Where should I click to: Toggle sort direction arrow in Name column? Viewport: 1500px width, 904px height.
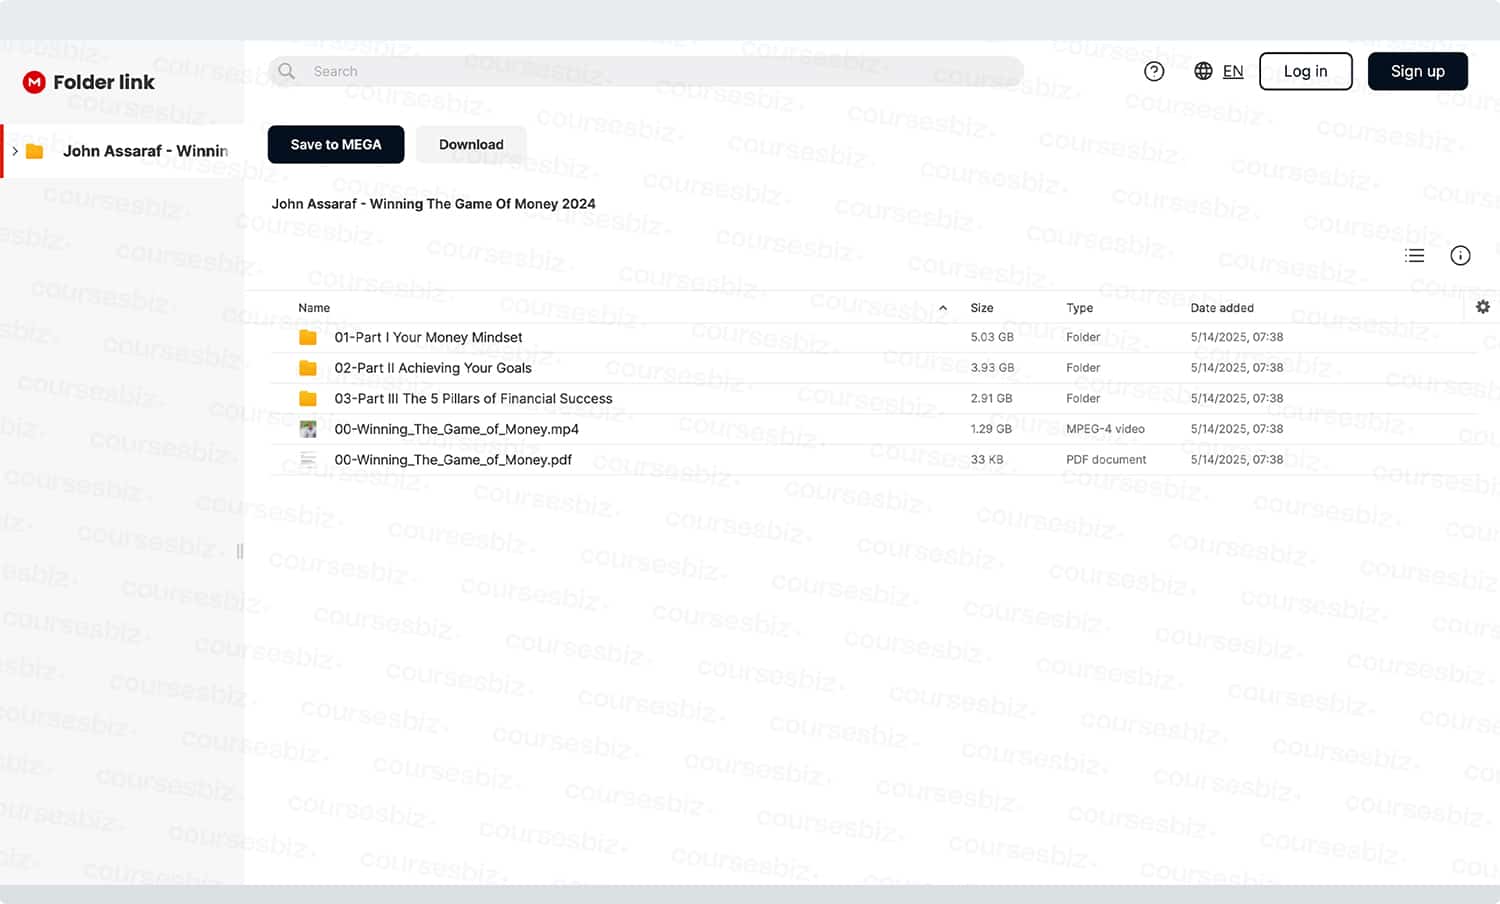tap(943, 308)
